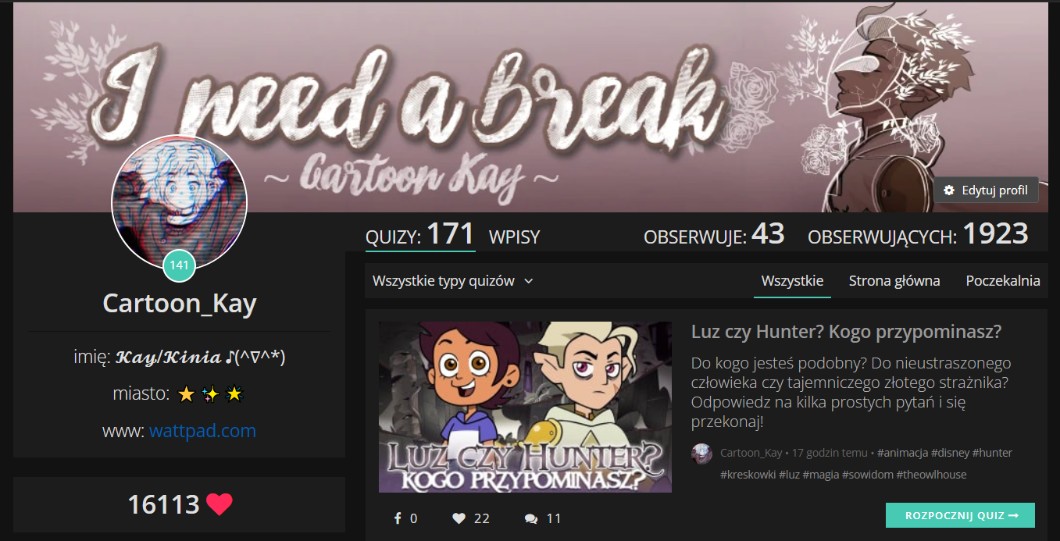Screen dimensions: 1060x541
Task: Open the wattpad.com link
Action: [203, 431]
